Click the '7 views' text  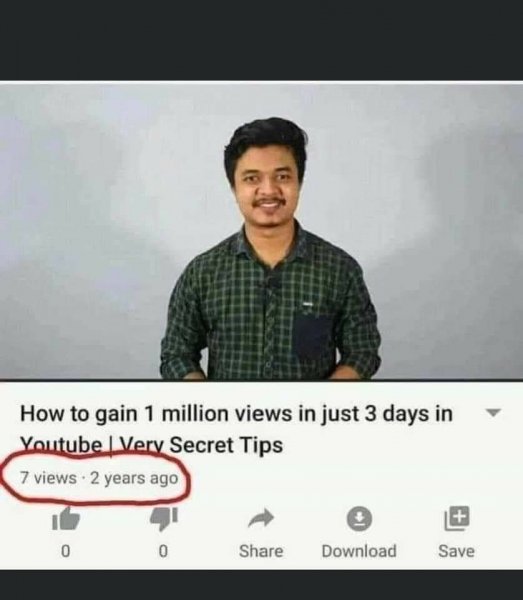[x=48, y=478]
